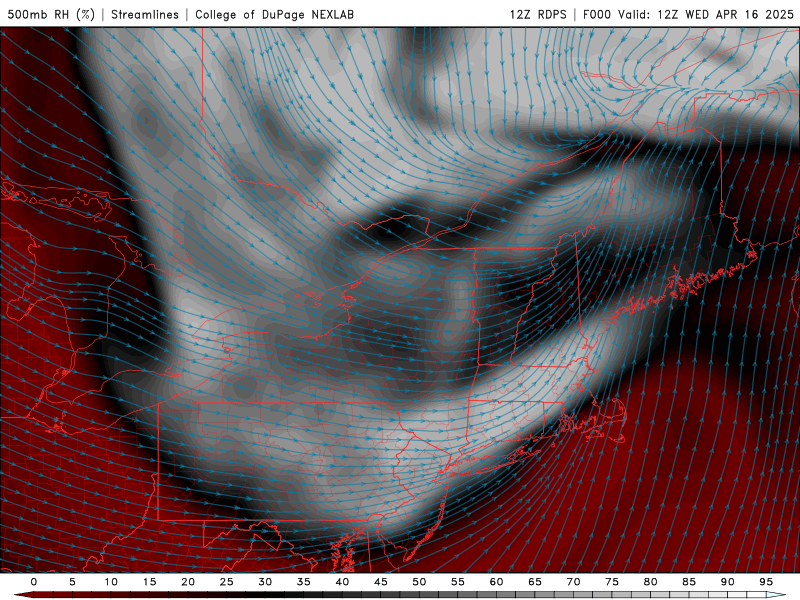This screenshot has height=600, width=800.
Task: Click the white arrow at colorbar's high end
Action: click(776, 595)
